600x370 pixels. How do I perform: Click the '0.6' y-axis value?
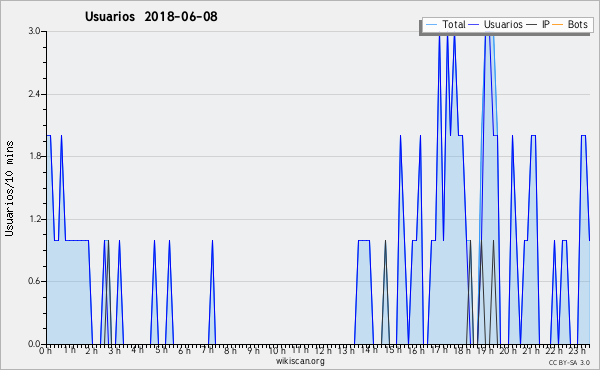[x=34, y=281]
